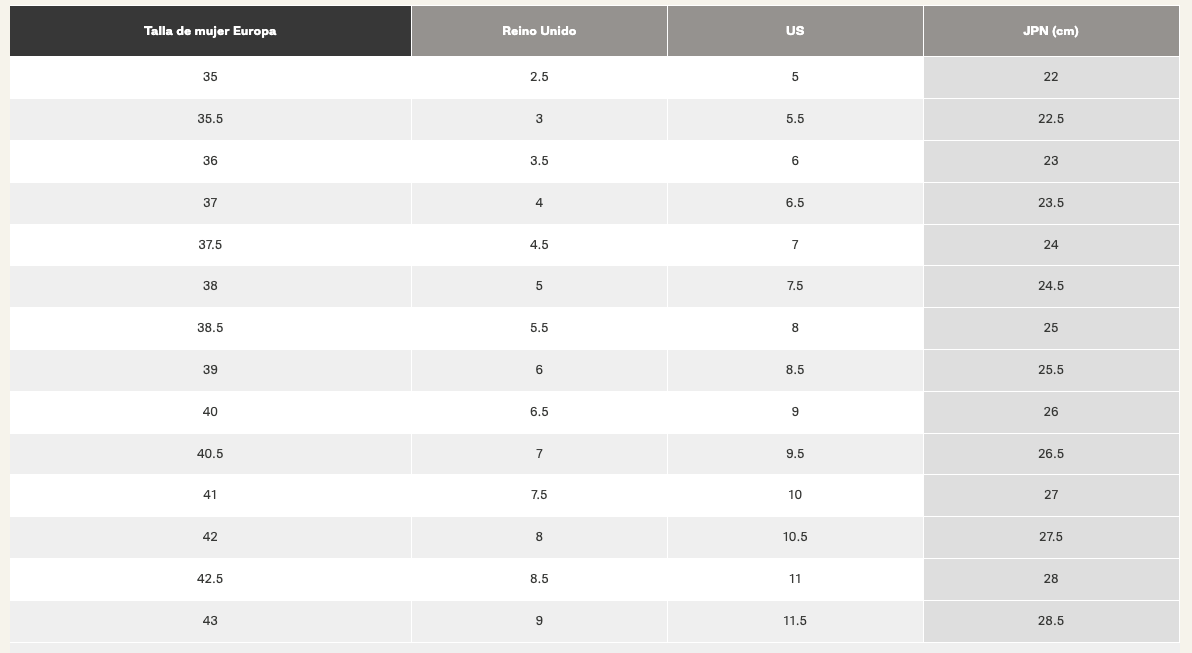Select the JPN (cm) column header
Viewport: 1192px width, 653px height.
click(1051, 31)
